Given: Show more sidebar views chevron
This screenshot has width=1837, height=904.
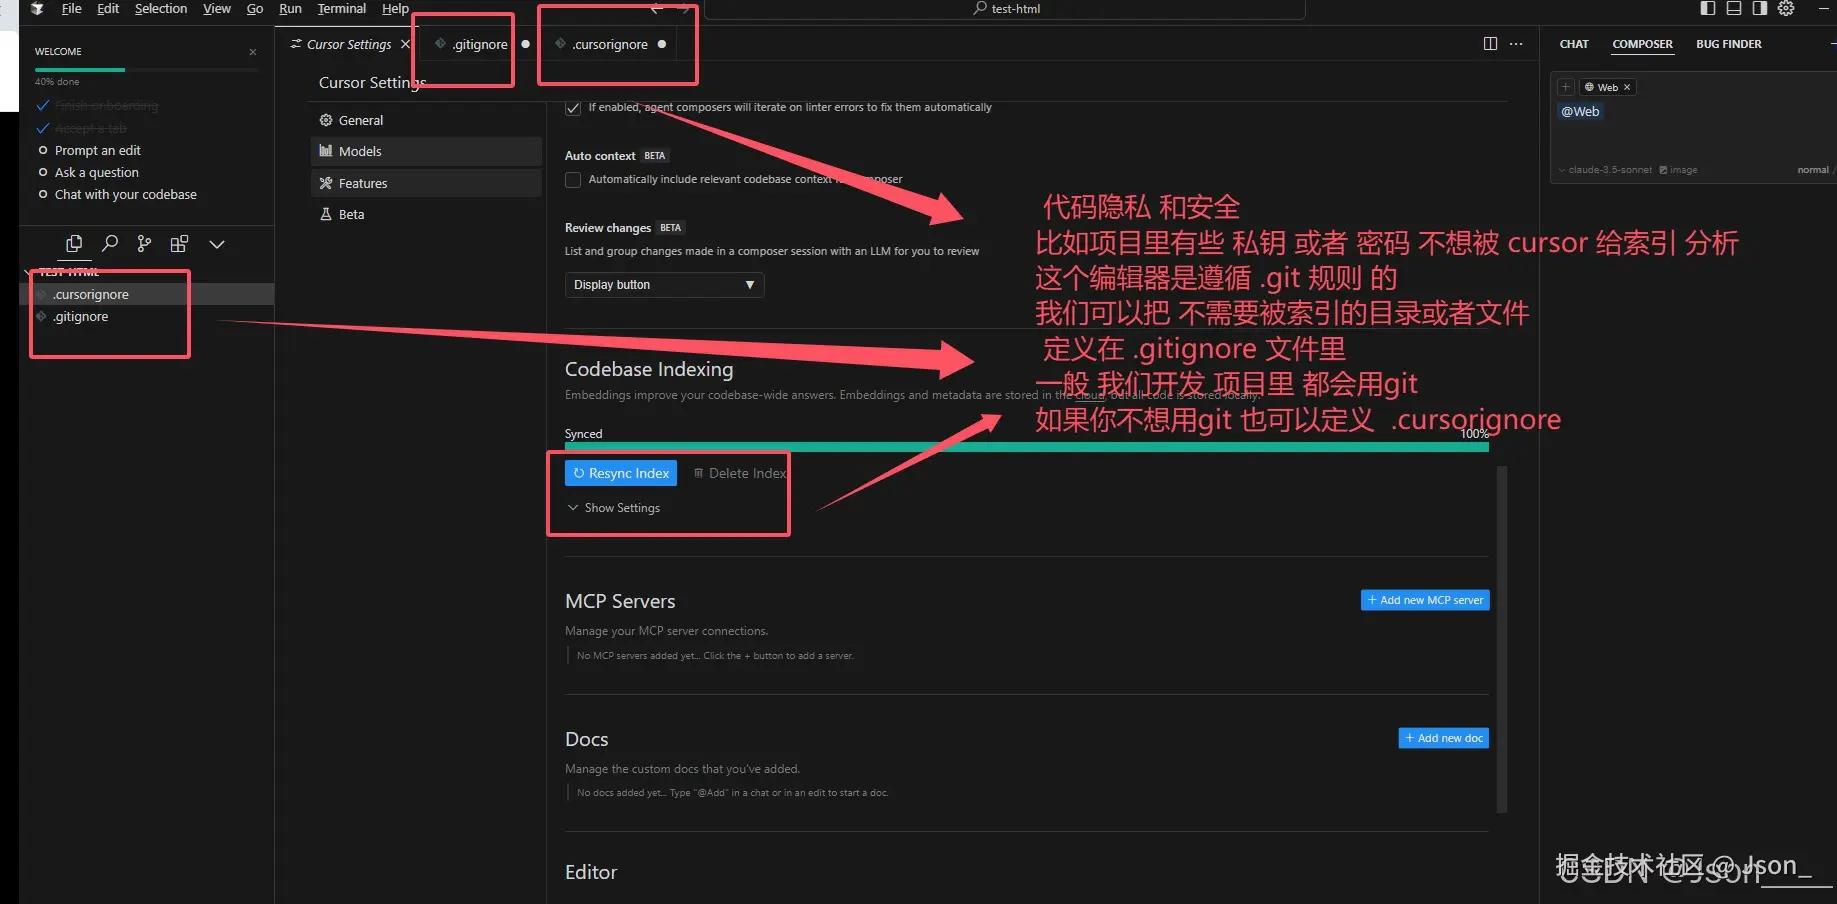Looking at the screenshot, I should coord(217,244).
